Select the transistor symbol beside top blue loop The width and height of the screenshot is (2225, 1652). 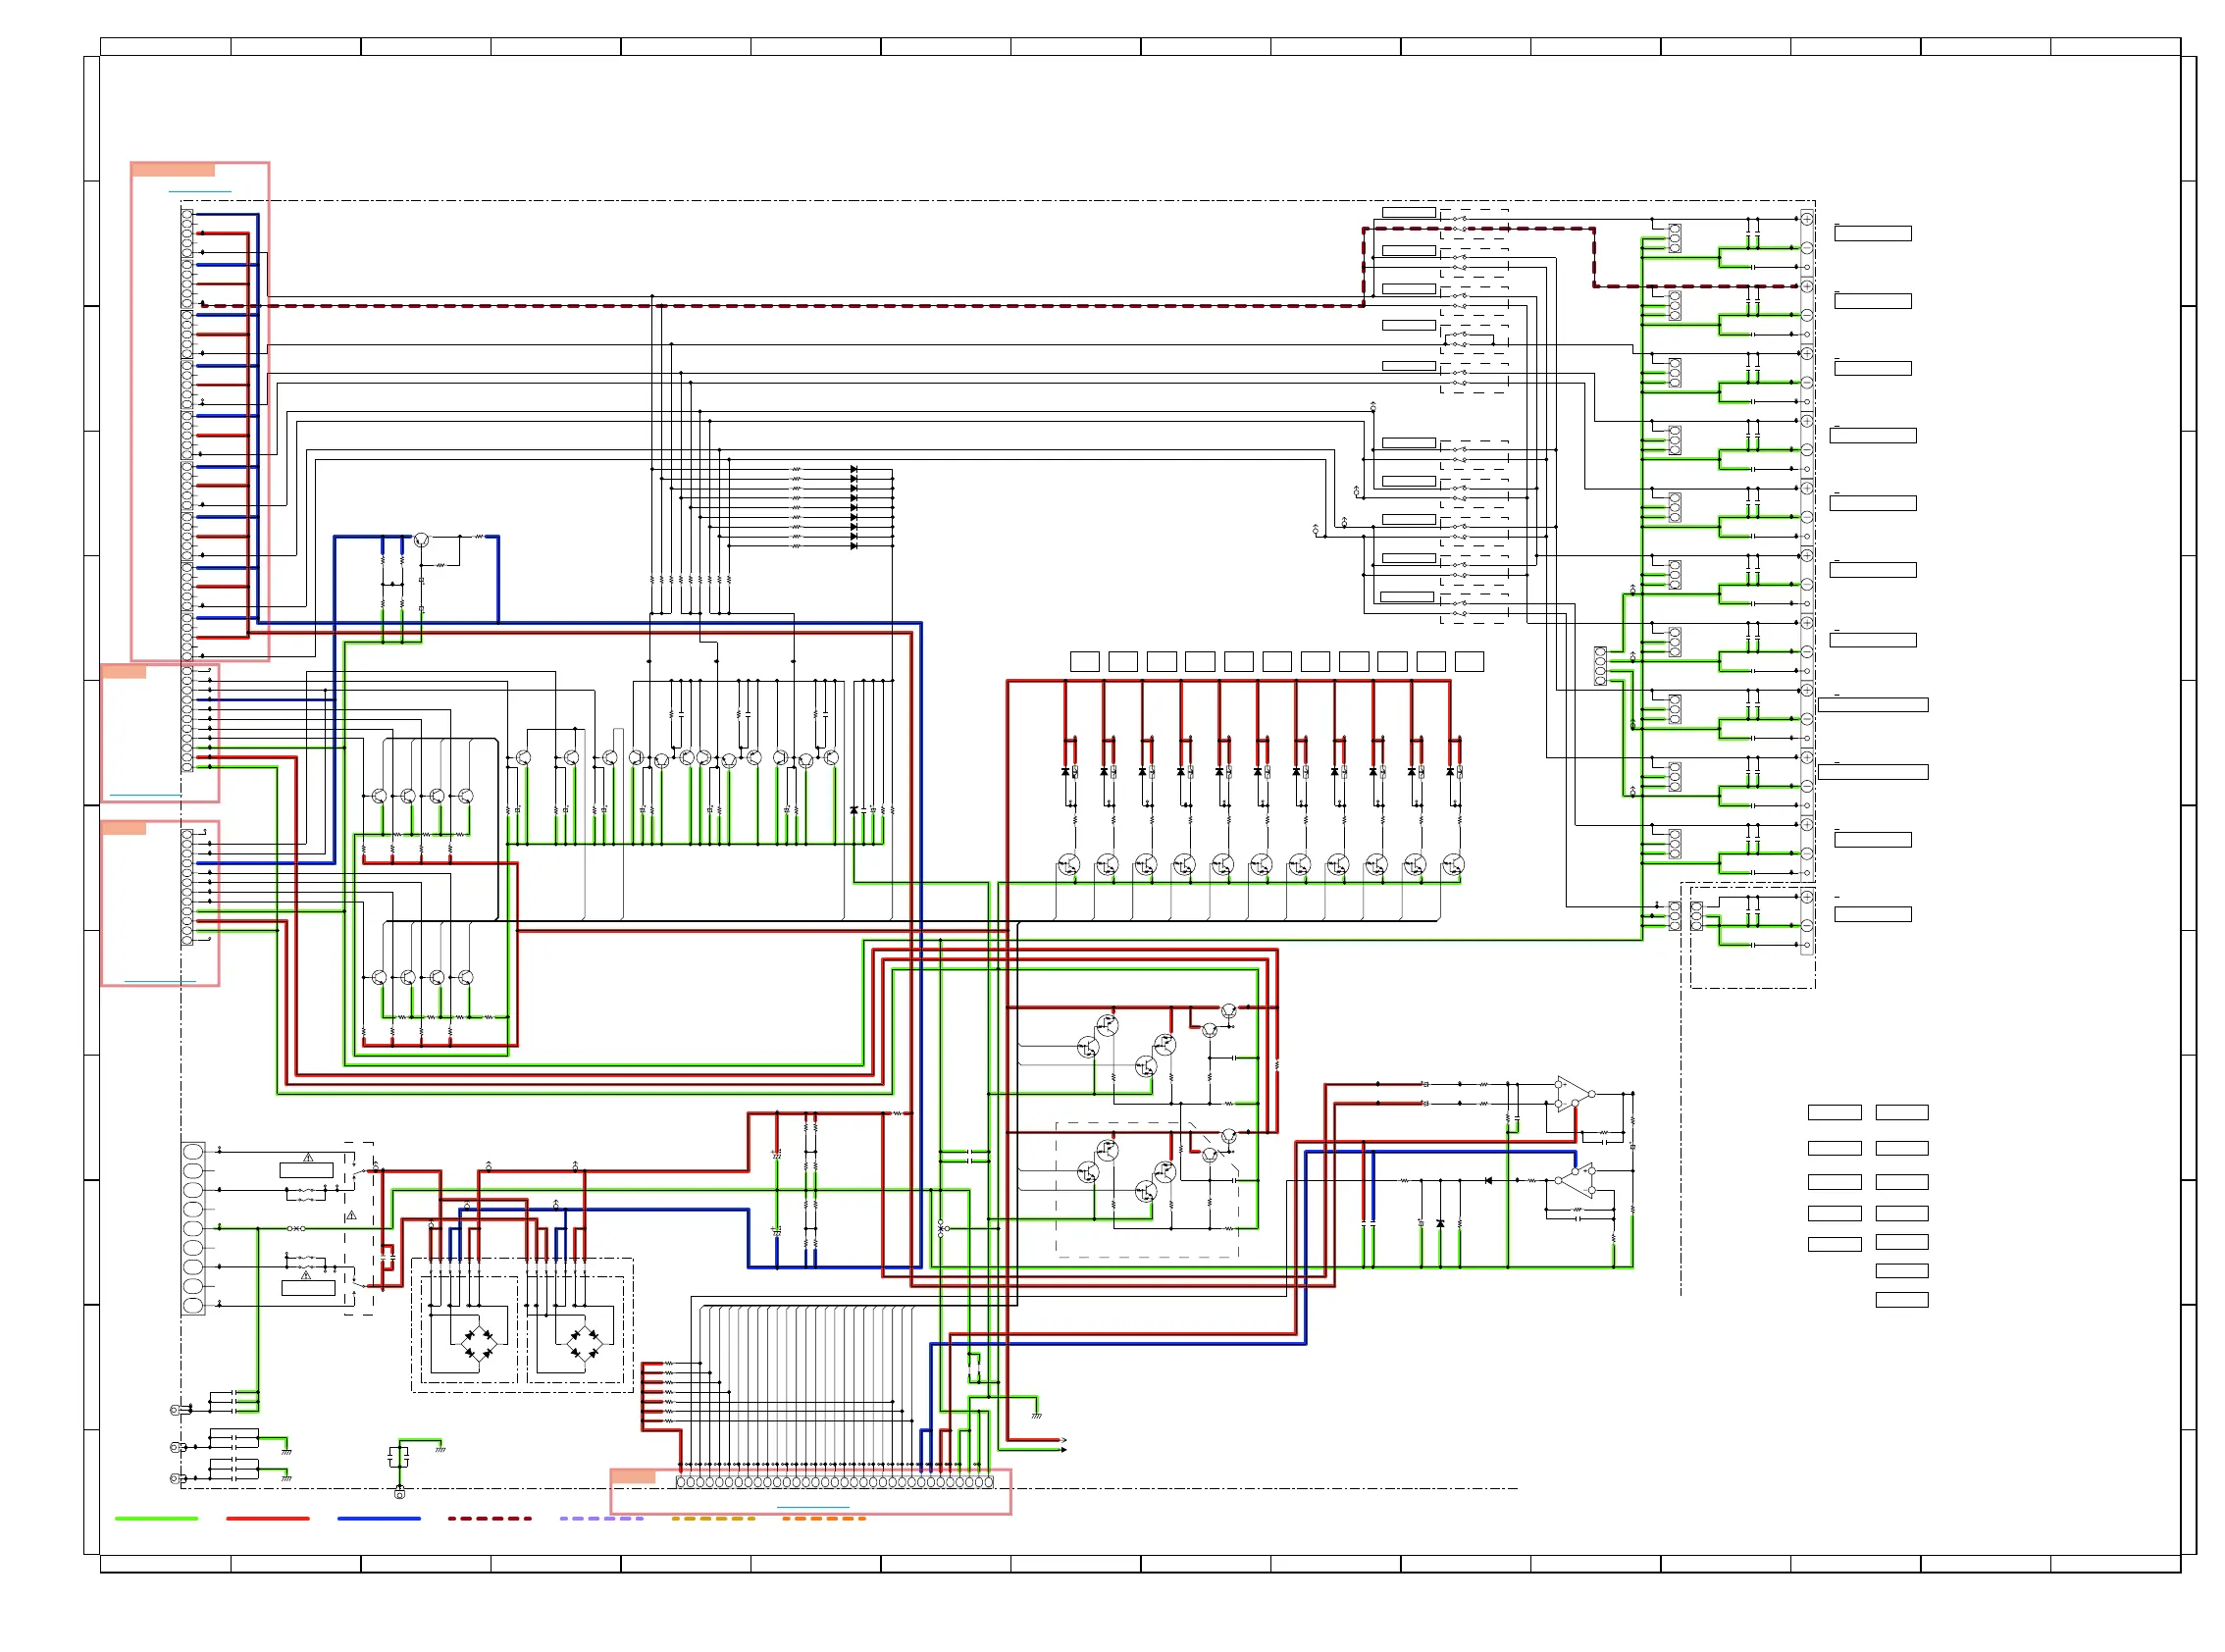(x=421, y=540)
